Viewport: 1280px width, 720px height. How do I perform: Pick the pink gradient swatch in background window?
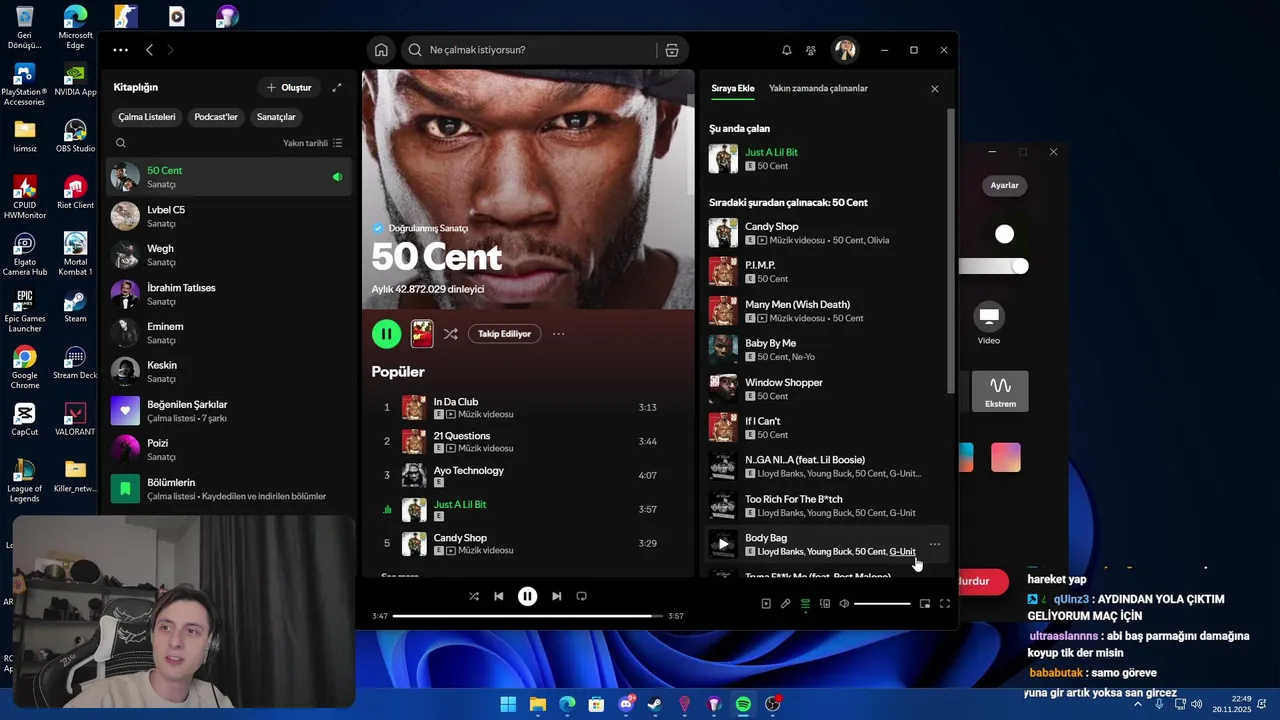(x=1006, y=457)
